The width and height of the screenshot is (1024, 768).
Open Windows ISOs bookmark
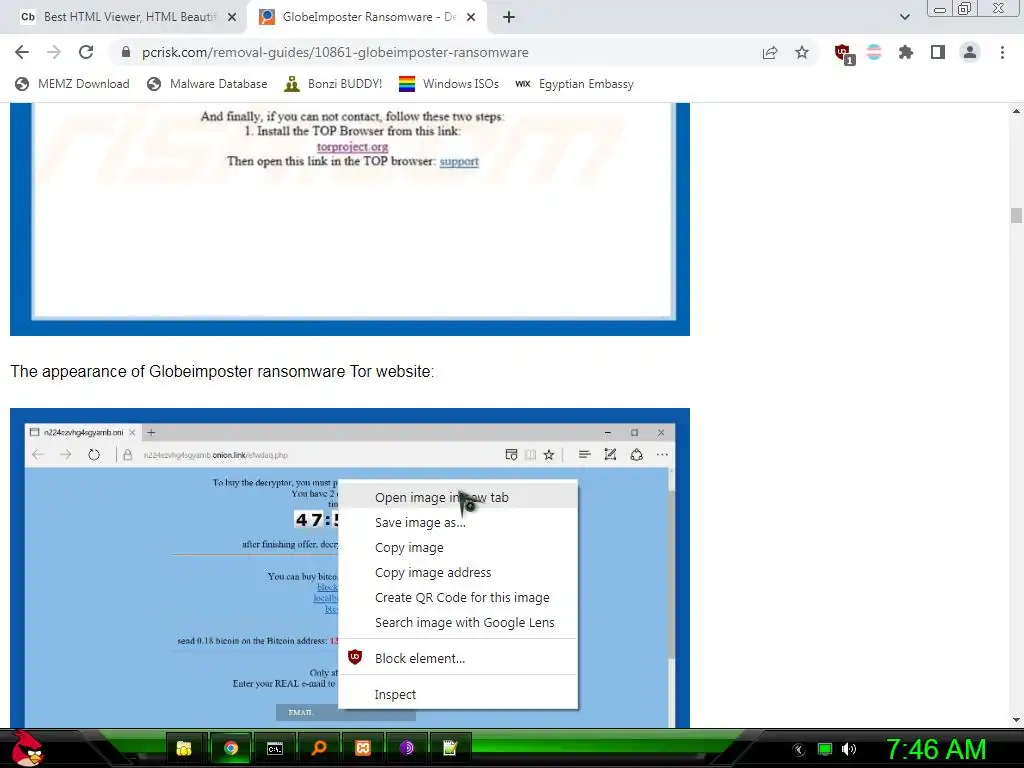click(x=449, y=84)
